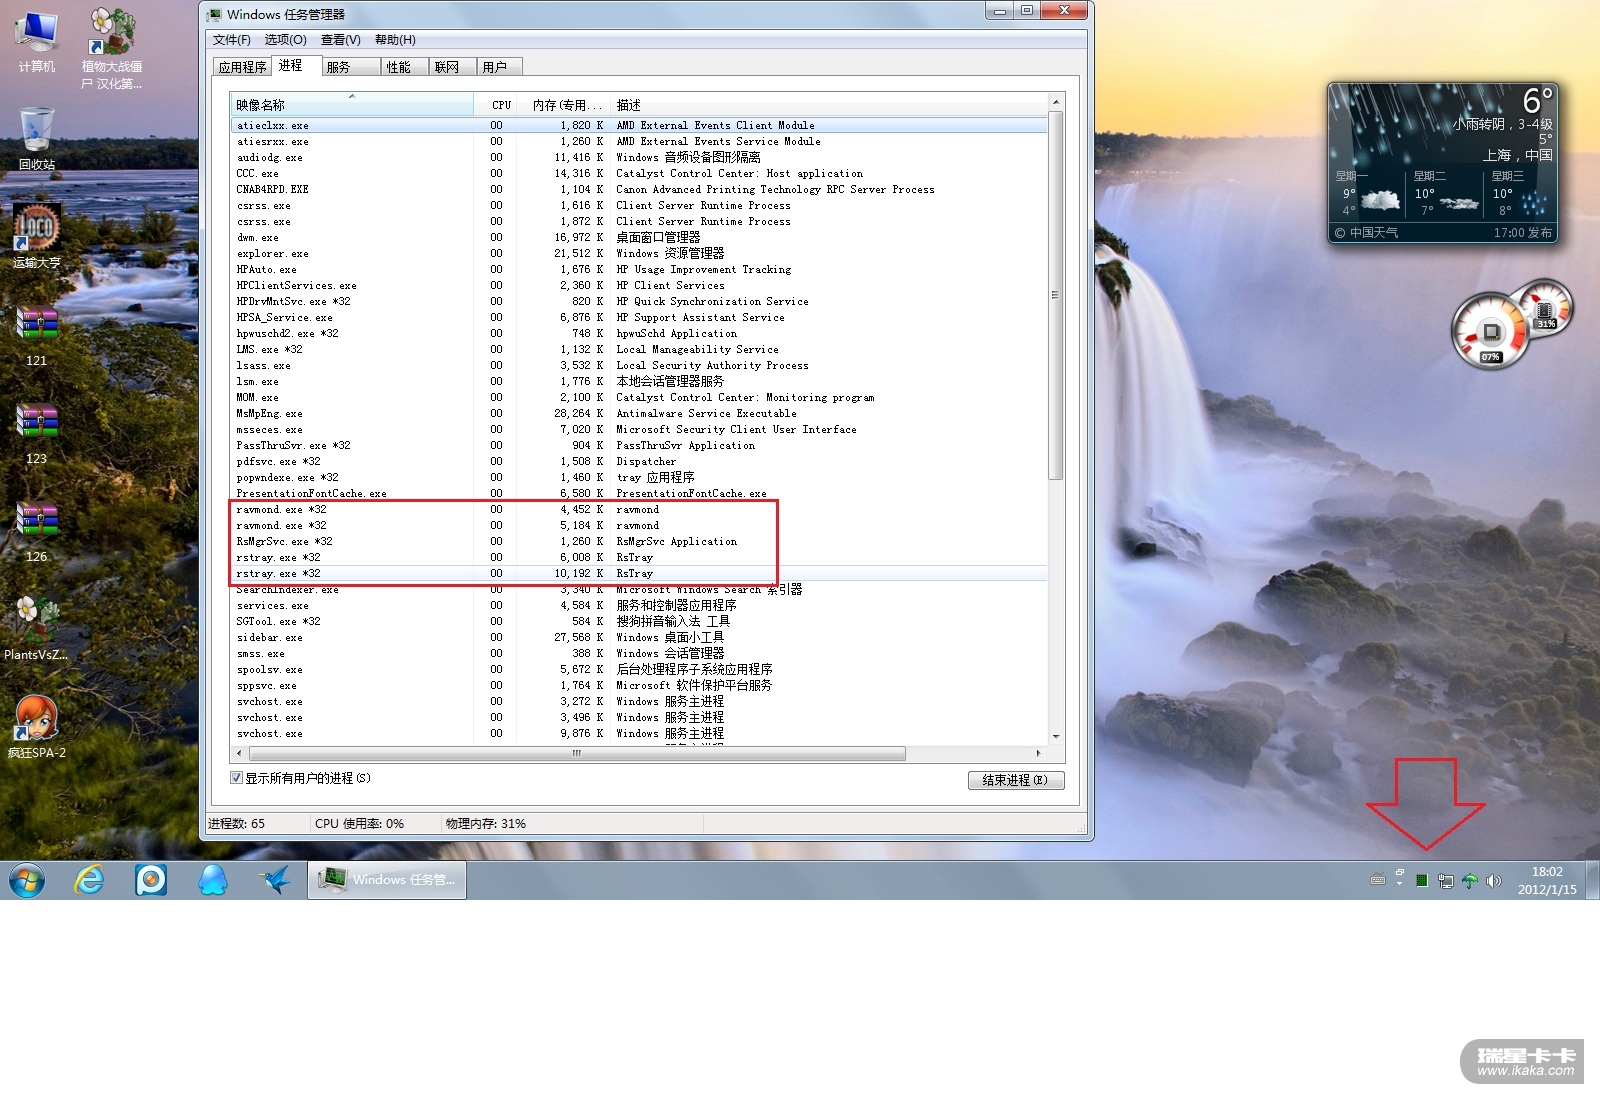The image size is (1600, 1095).
Task: Click the input method keyboard tray icon
Action: [1377, 880]
